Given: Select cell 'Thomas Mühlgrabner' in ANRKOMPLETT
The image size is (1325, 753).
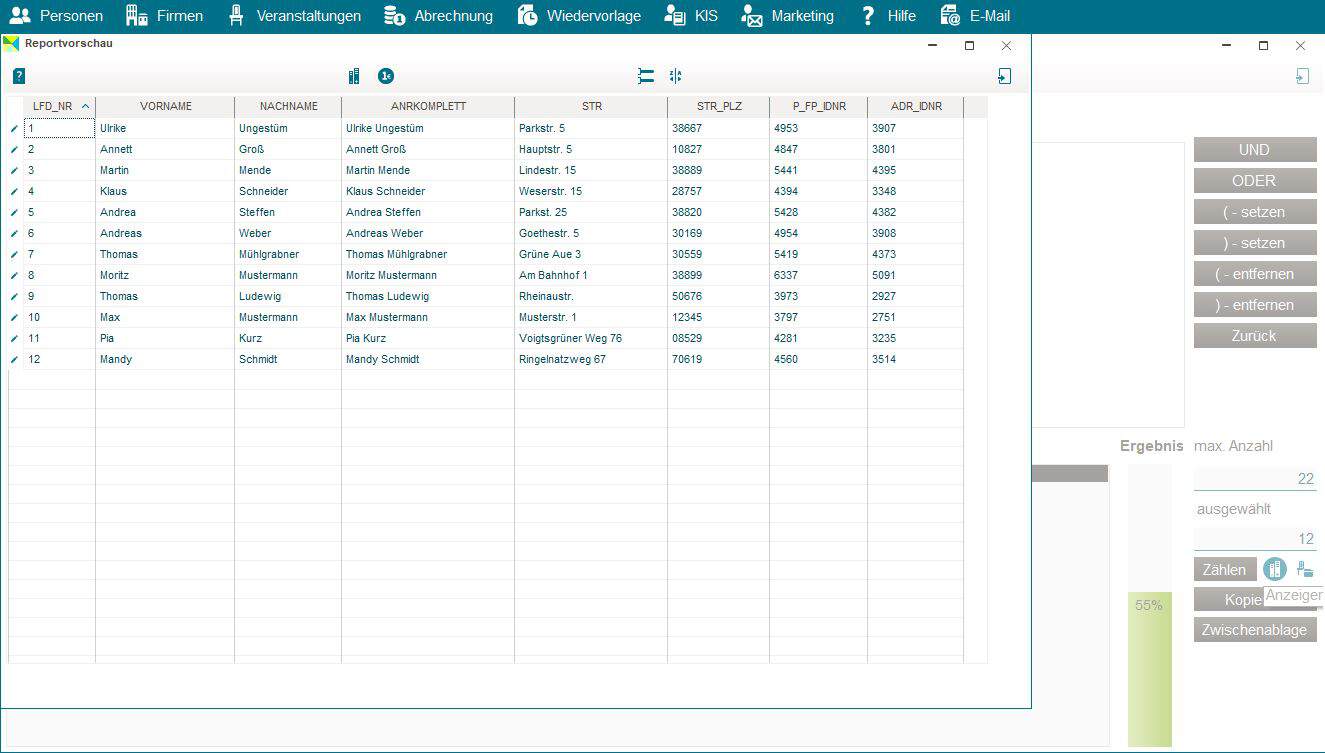Looking at the screenshot, I should click(428, 255).
